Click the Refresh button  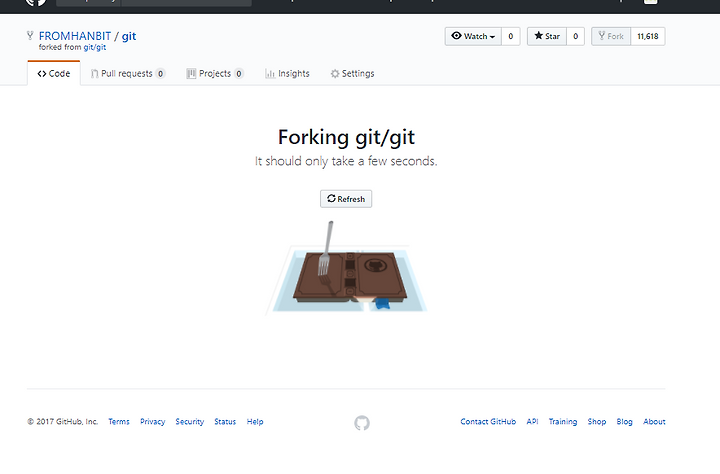[346, 199]
